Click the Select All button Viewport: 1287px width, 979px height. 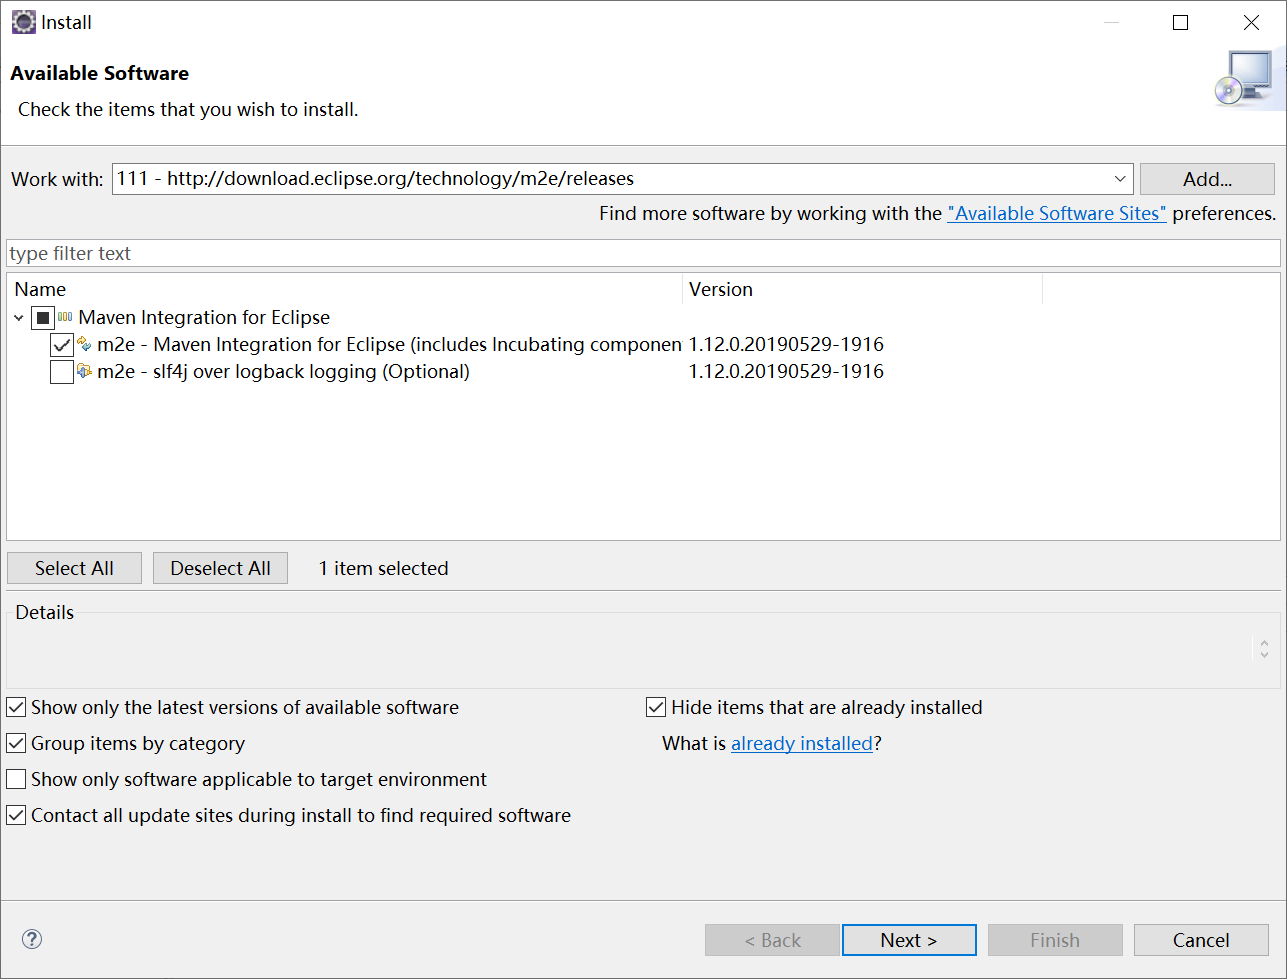[x=74, y=568]
